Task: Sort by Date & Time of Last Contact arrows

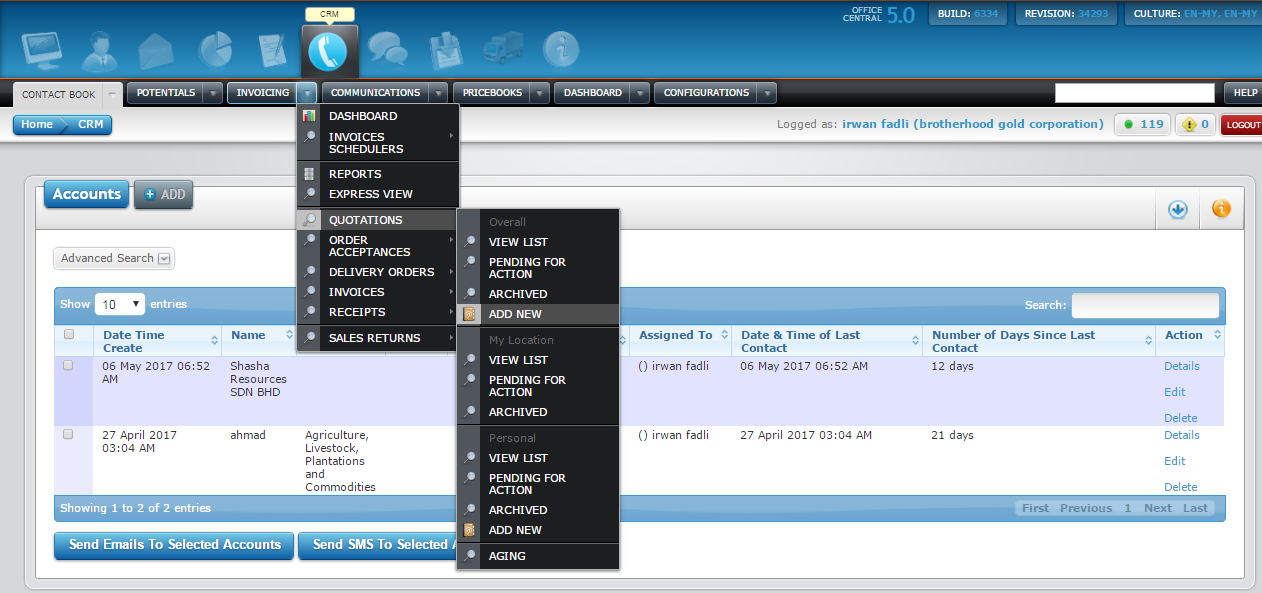Action: (x=916, y=341)
